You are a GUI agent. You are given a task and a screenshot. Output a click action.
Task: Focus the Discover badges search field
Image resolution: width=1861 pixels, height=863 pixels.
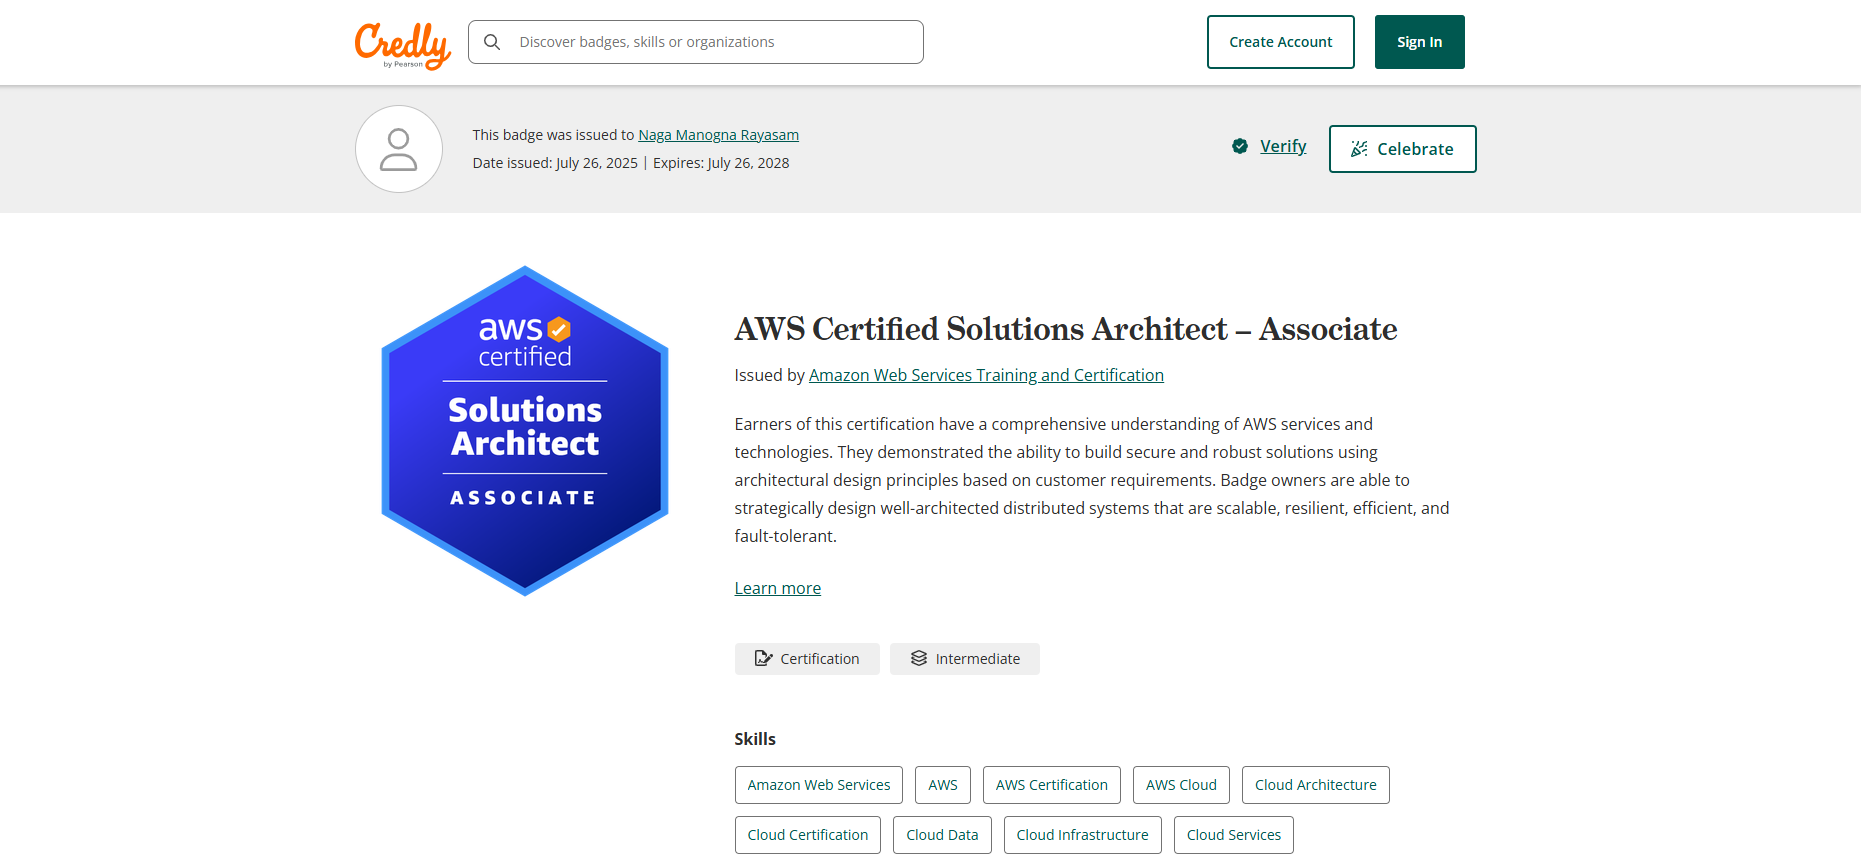click(x=696, y=42)
